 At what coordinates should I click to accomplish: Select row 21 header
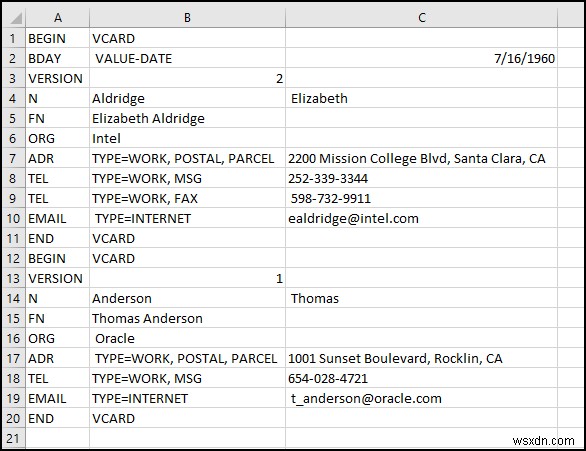(x=13, y=438)
